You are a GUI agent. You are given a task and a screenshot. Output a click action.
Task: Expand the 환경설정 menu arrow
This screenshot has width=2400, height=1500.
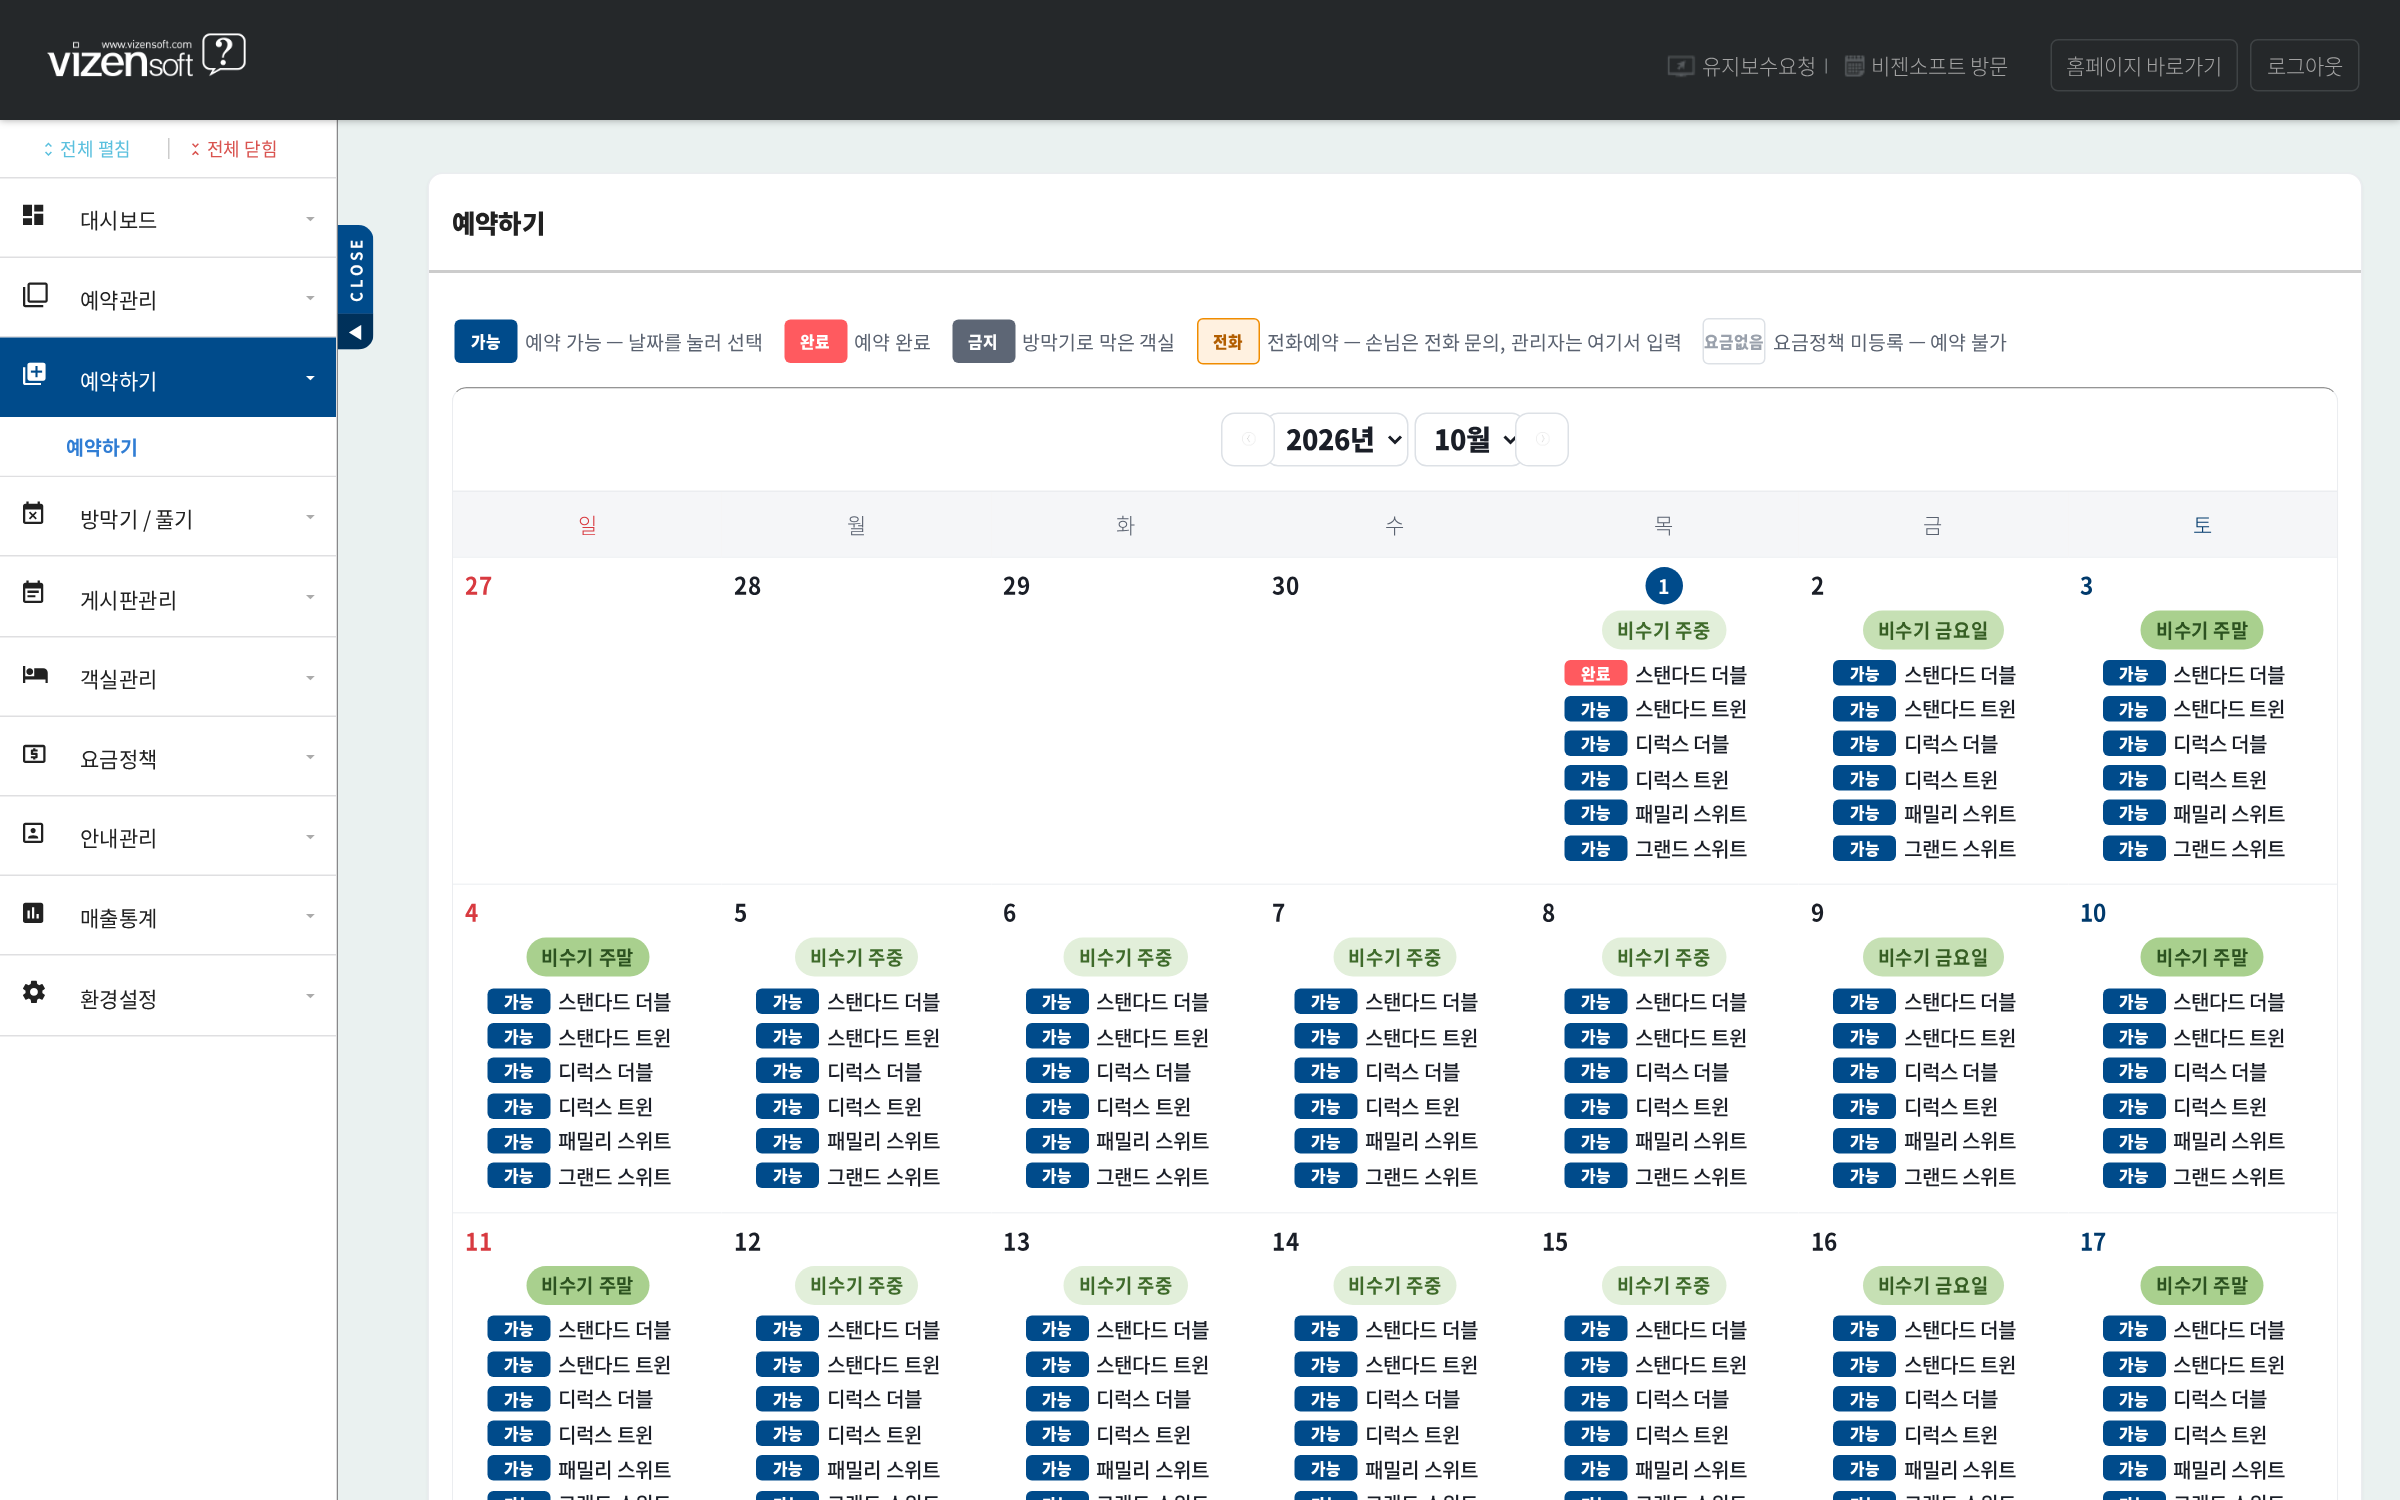(310, 996)
